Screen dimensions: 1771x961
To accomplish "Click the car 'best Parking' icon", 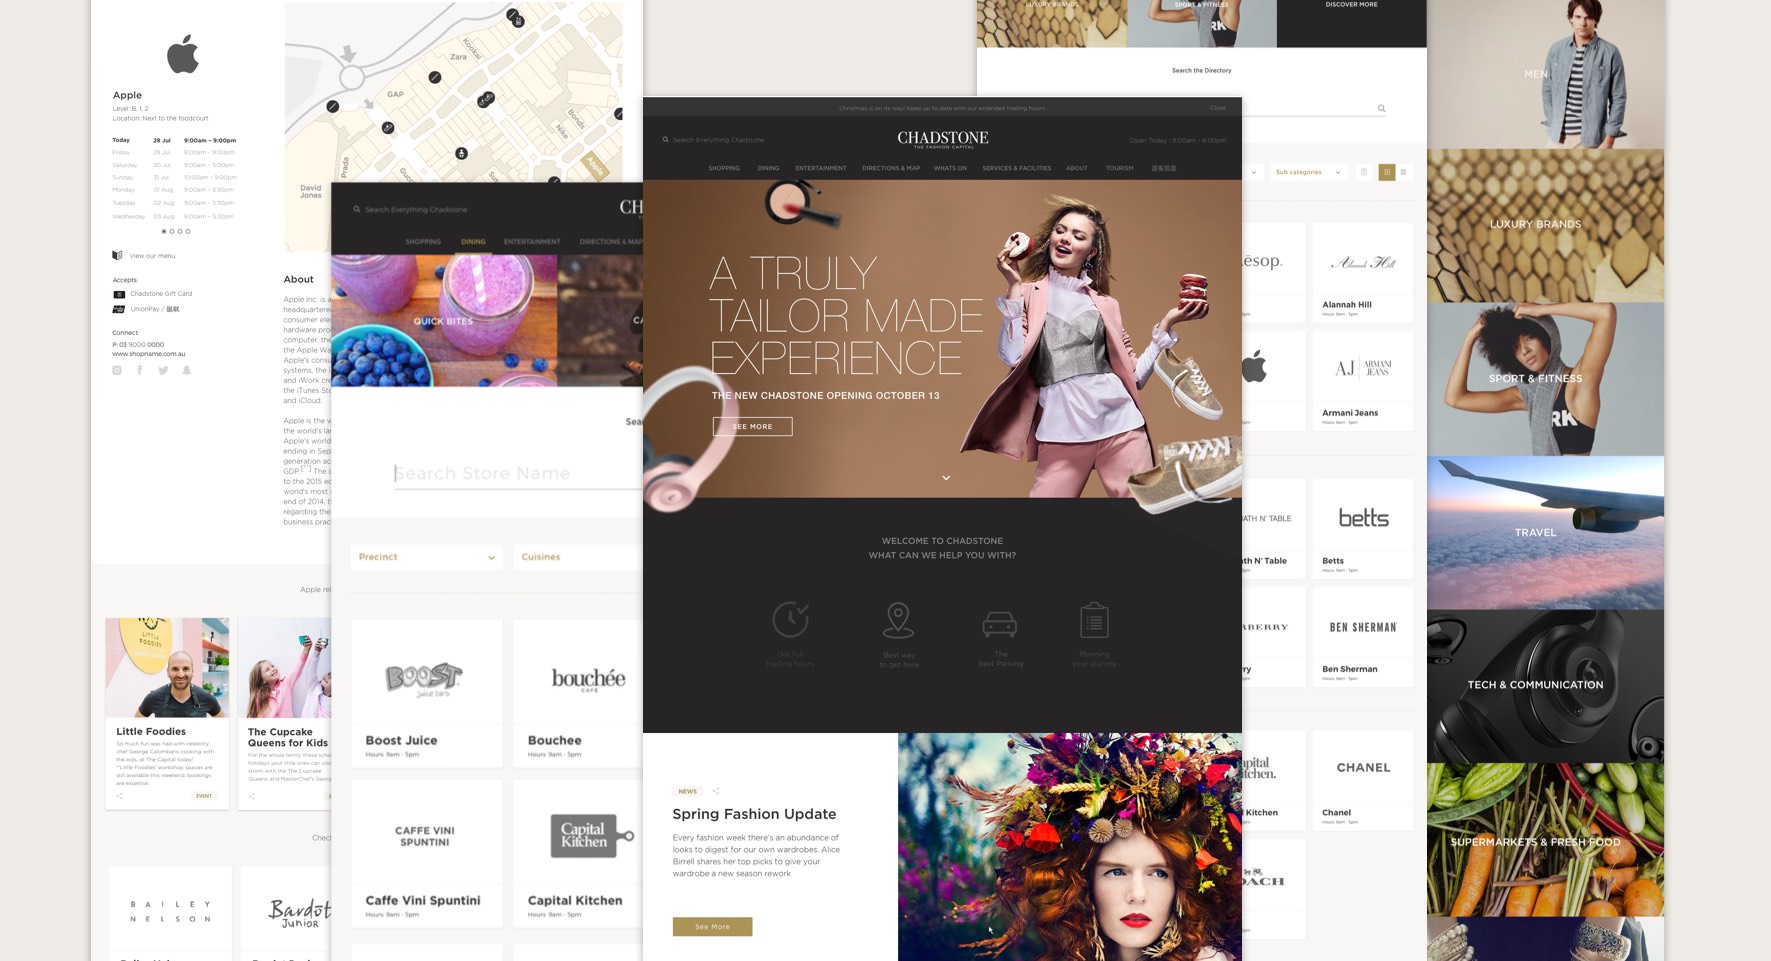I will 999,624.
